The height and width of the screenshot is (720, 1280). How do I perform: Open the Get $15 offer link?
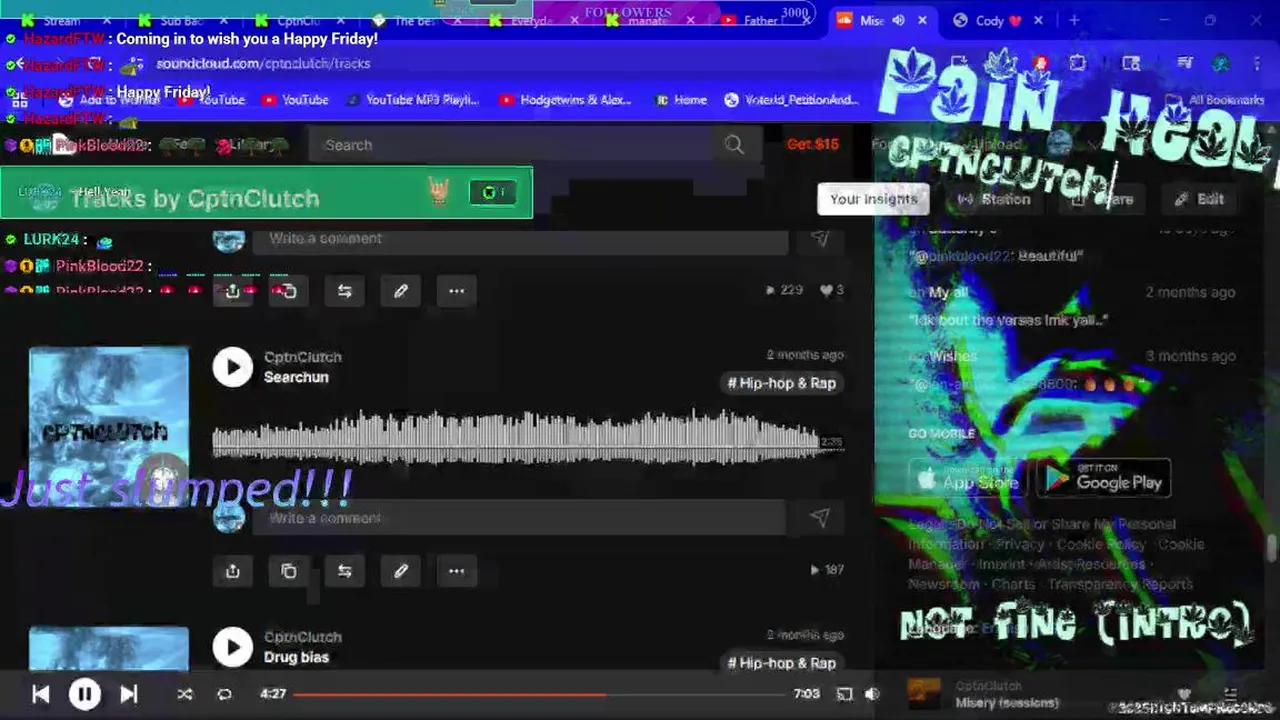coord(813,144)
